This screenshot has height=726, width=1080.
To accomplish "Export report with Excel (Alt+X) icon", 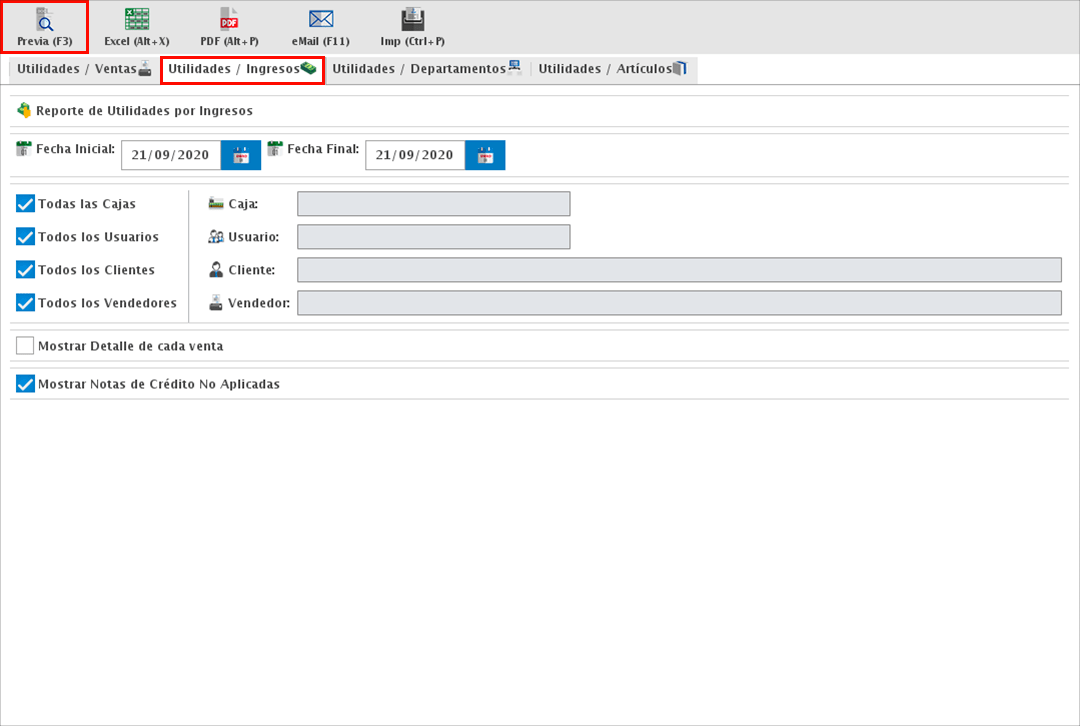I will pyautogui.click(x=137, y=21).
